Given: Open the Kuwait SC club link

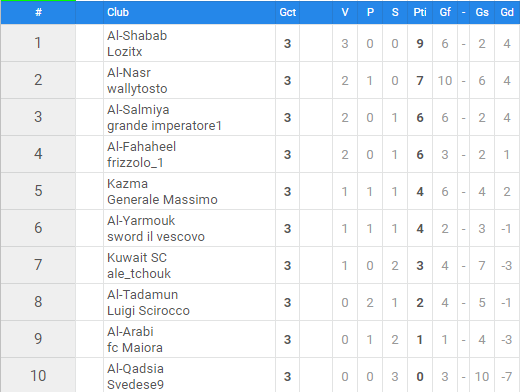Looking at the screenshot, I should (x=137, y=258).
